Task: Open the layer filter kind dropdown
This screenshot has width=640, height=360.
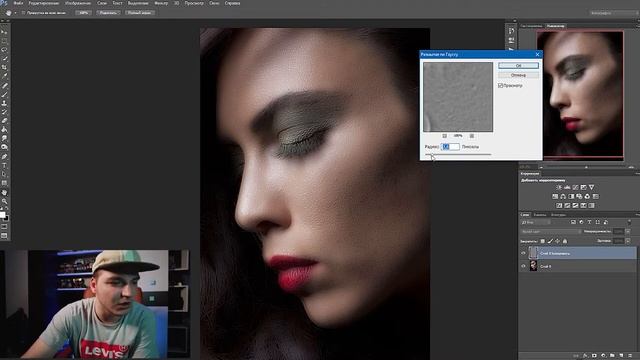Action: pos(536,222)
